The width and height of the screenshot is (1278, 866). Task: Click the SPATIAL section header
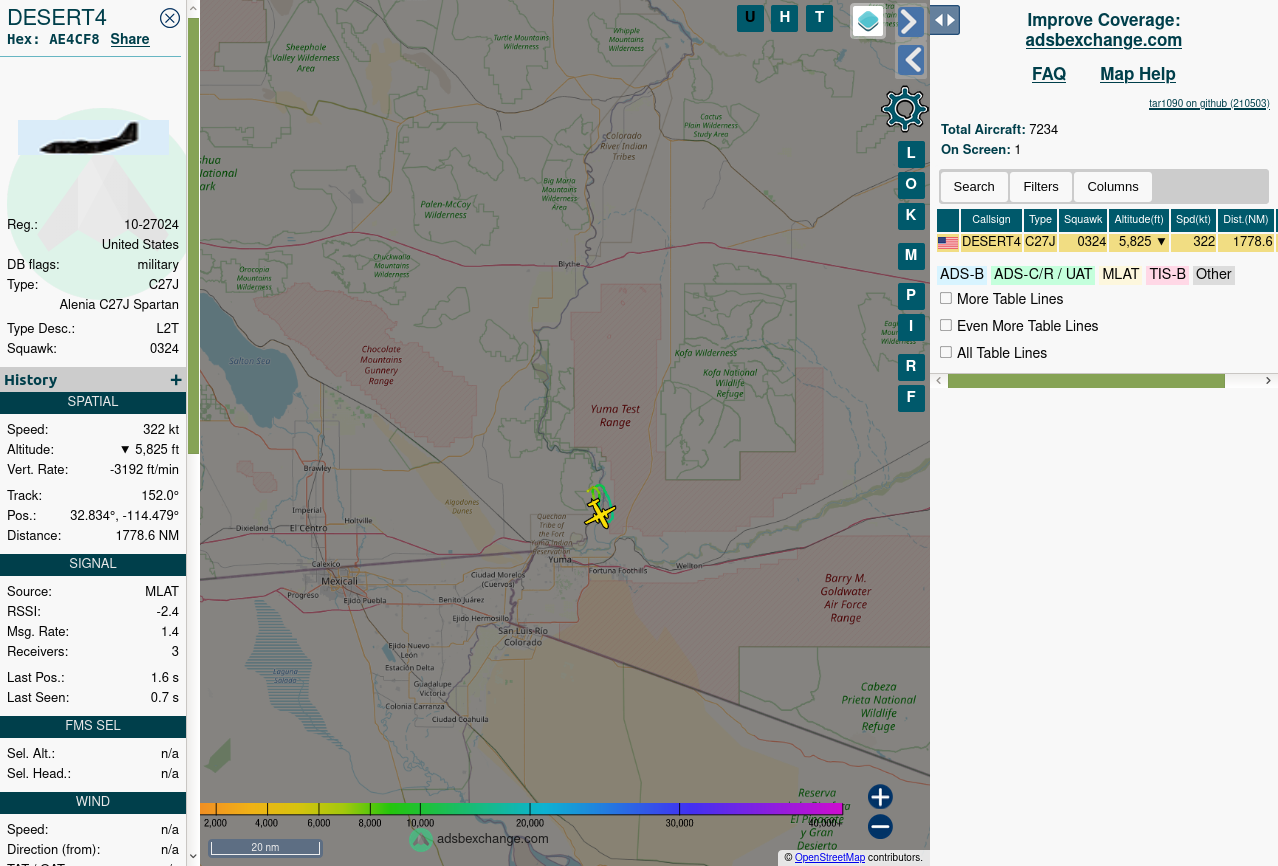click(x=93, y=402)
